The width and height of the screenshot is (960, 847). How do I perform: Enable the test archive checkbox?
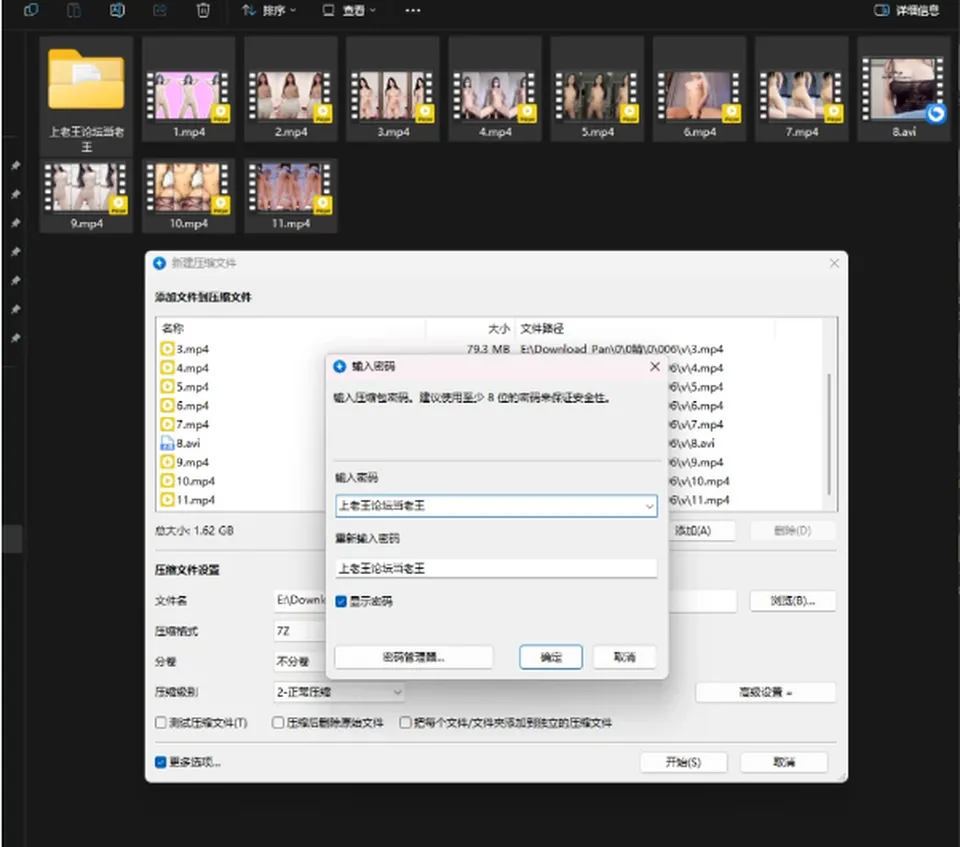coord(160,723)
